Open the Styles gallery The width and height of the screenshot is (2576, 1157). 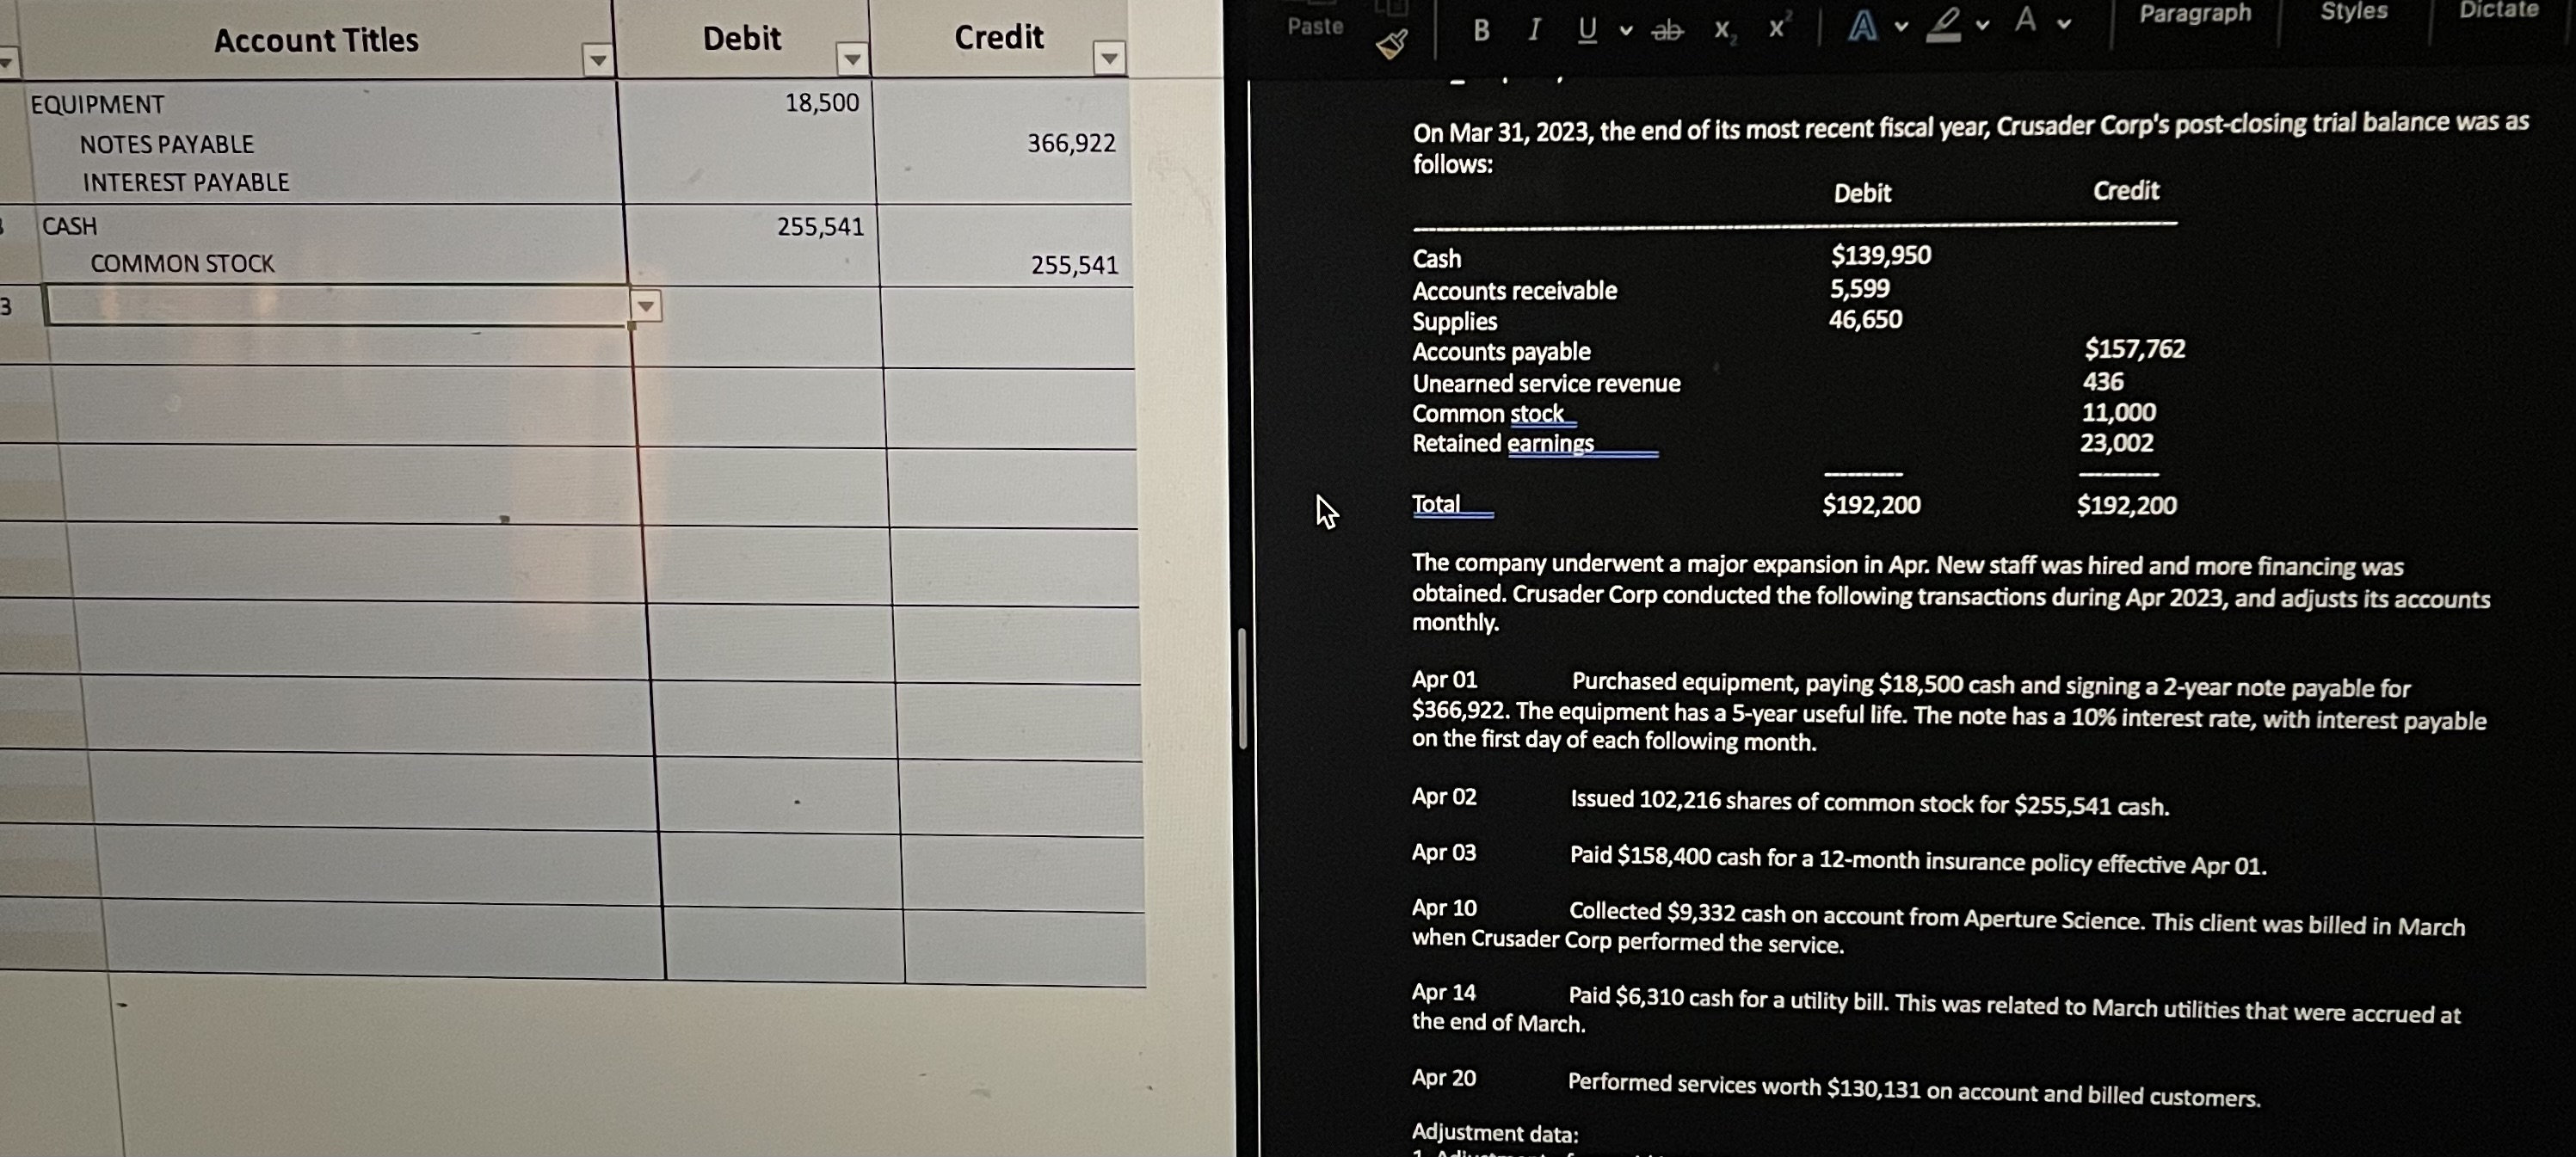pyautogui.click(x=2353, y=12)
